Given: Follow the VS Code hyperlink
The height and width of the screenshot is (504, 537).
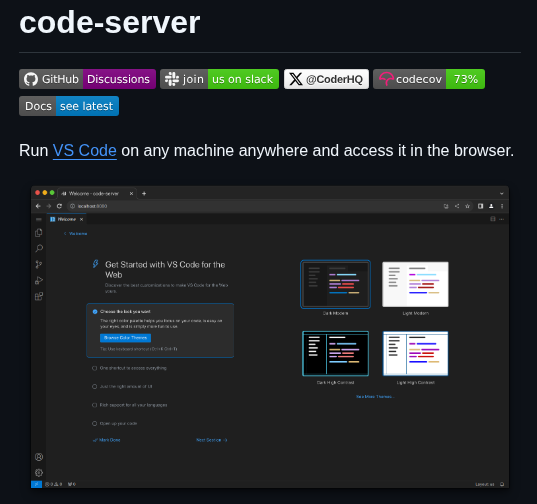Looking at the screenshot, I should click(85, 151).
